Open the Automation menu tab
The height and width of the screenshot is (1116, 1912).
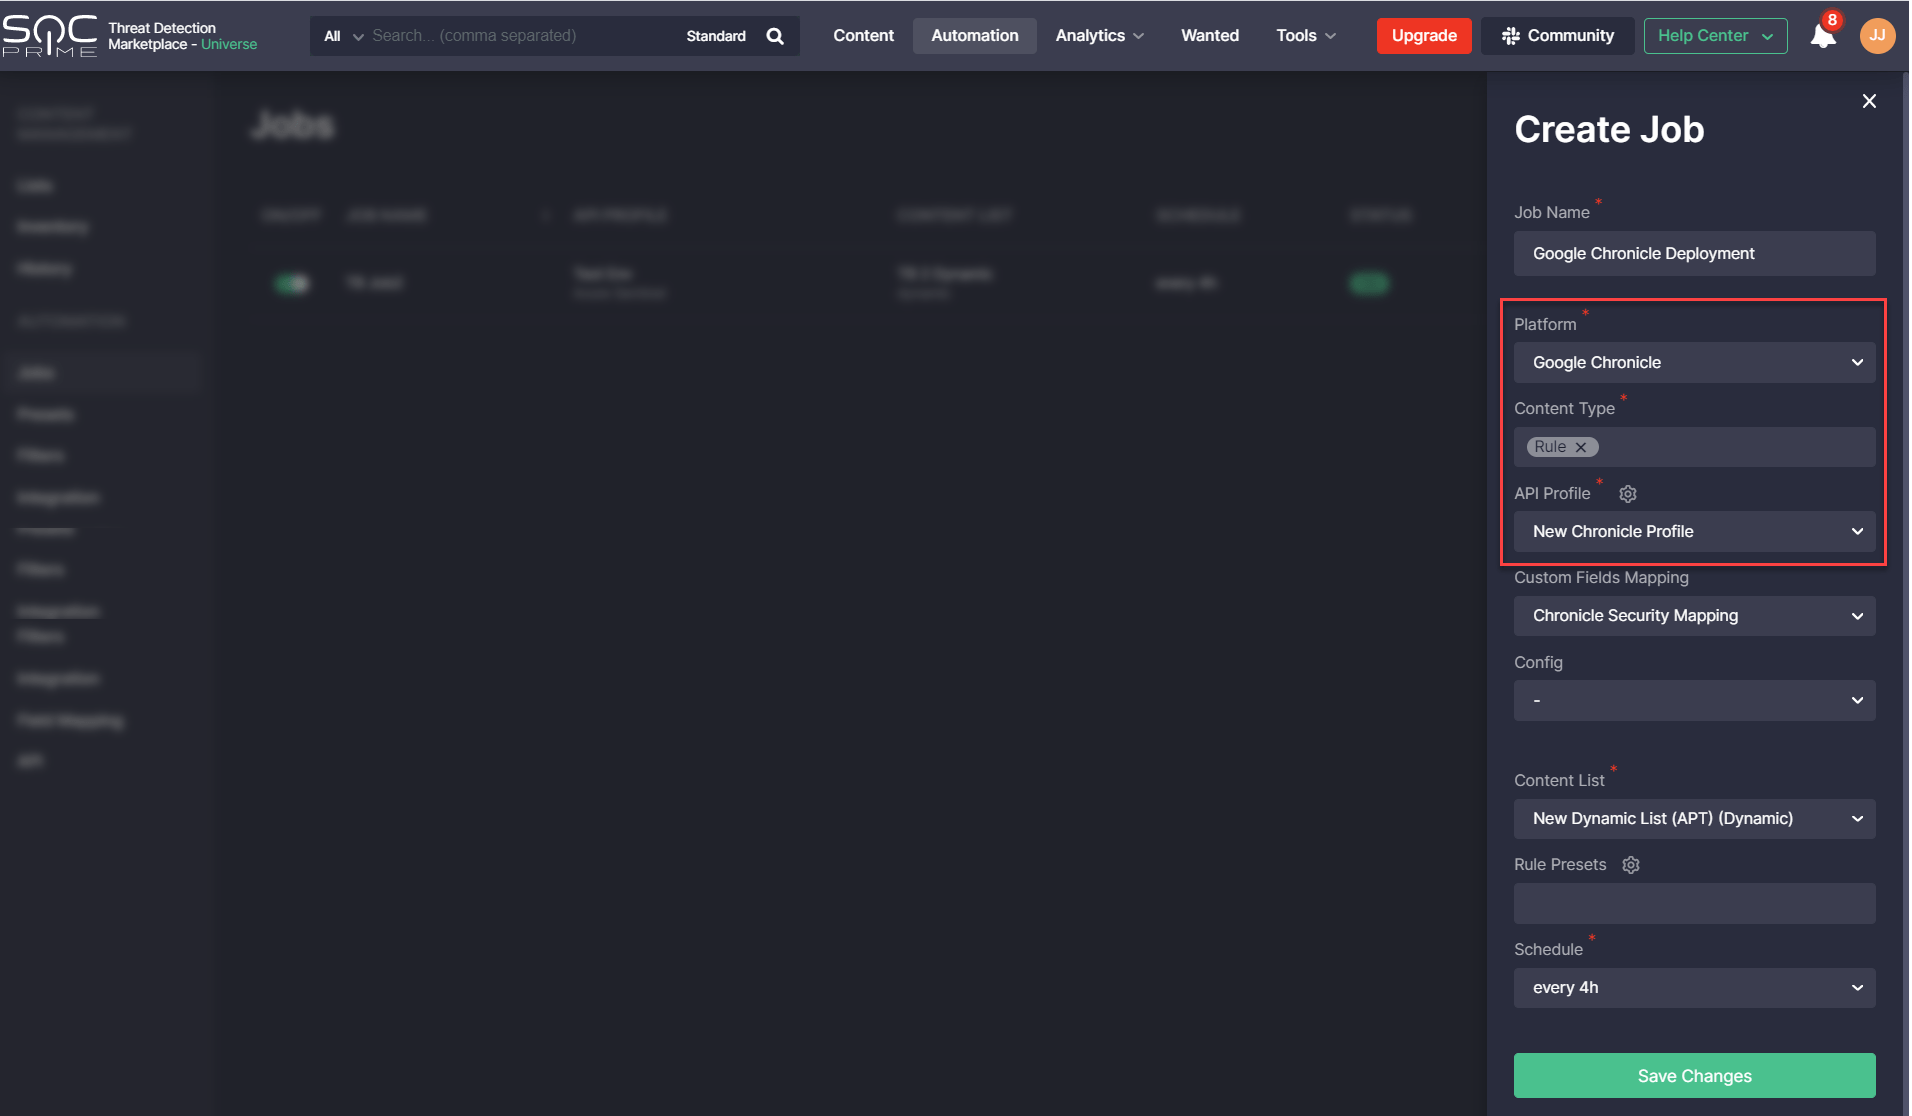point(974,36)
